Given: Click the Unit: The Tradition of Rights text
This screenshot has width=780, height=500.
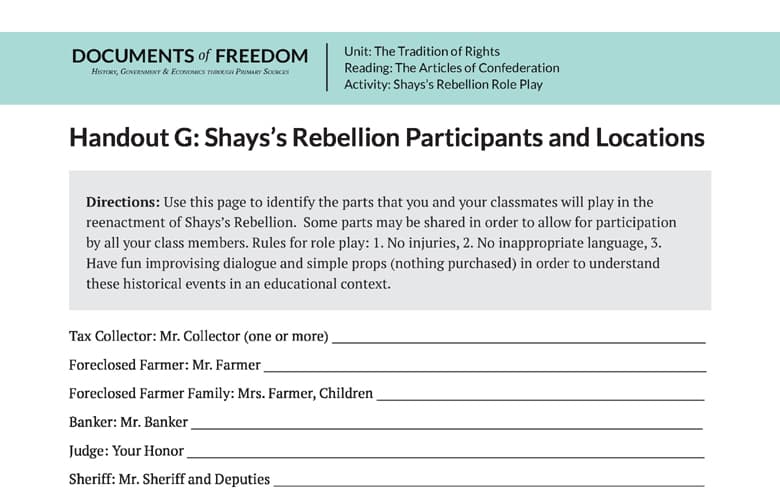Looking at the screenshot, I should (x=421, y=51).
